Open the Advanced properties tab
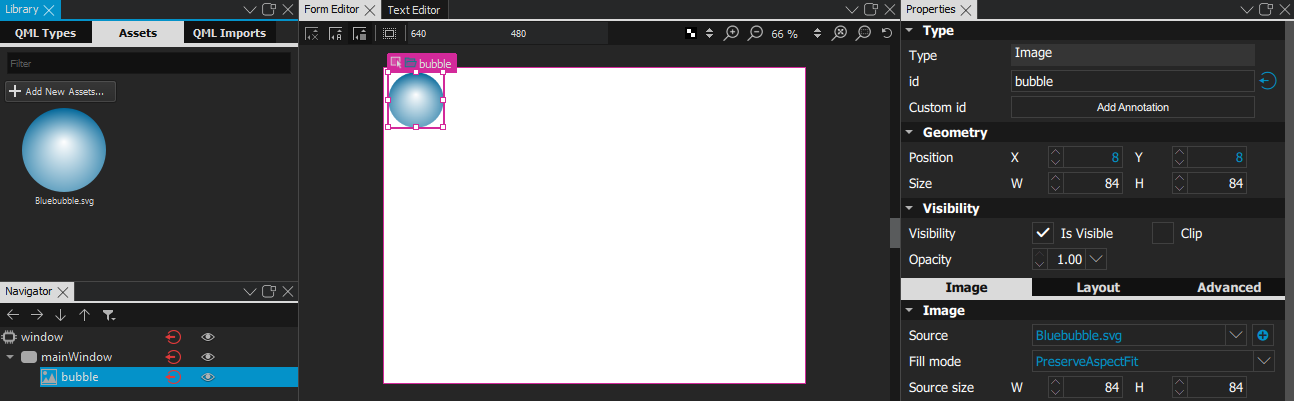 (x=1228, y=287)
